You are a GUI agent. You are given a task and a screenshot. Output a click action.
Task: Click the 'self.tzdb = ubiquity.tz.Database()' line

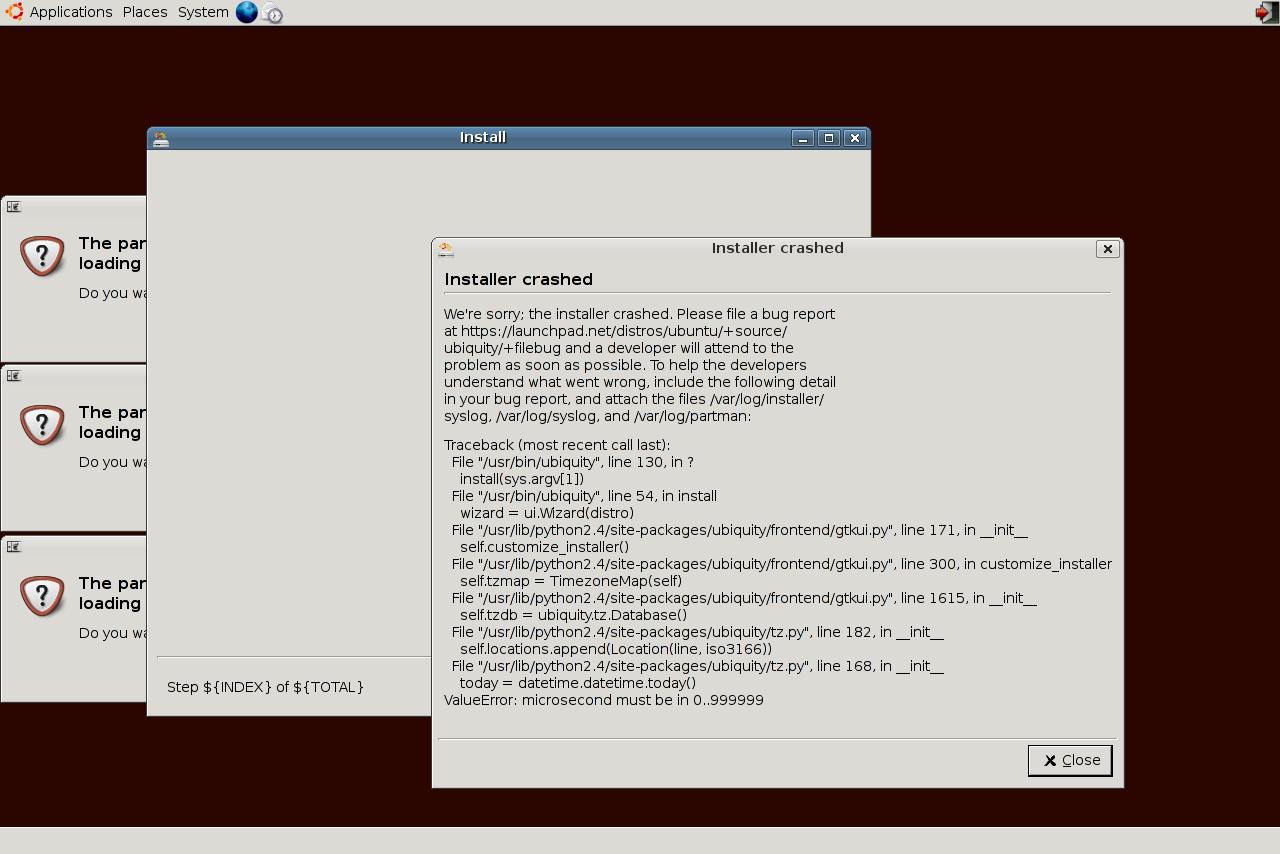(573, 616)
